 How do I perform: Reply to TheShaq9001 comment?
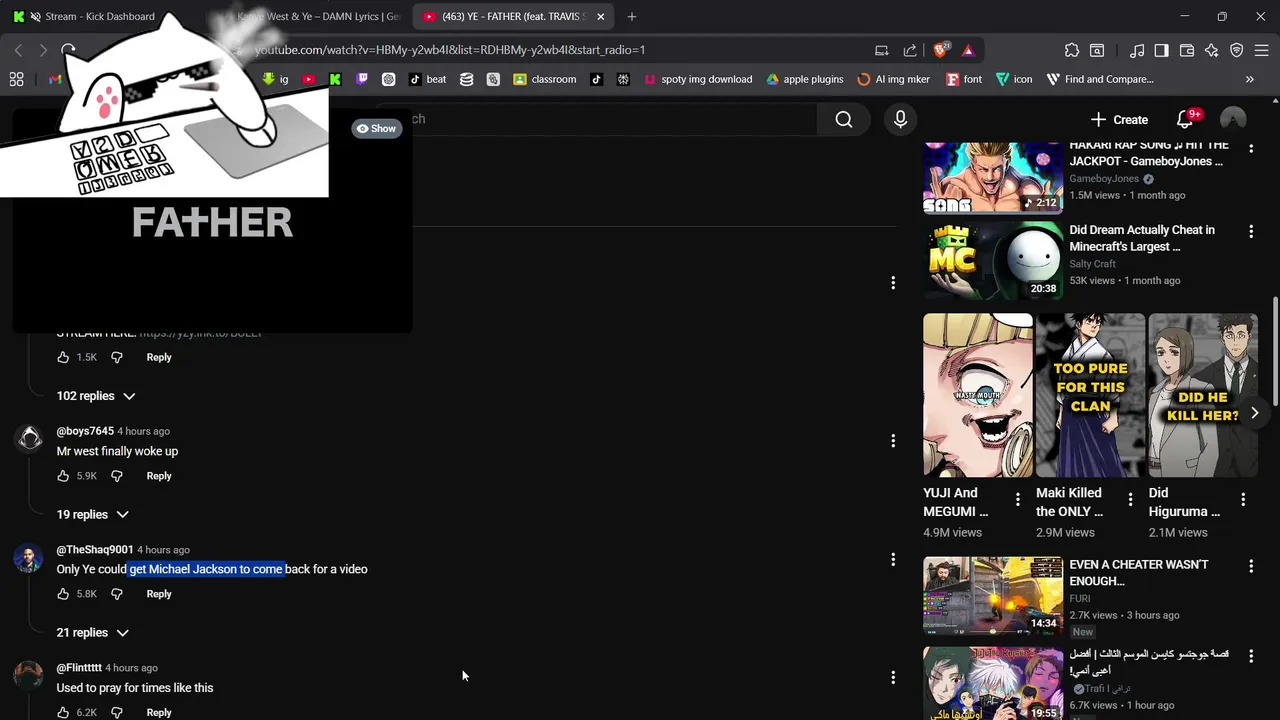[x=159, y=594]
